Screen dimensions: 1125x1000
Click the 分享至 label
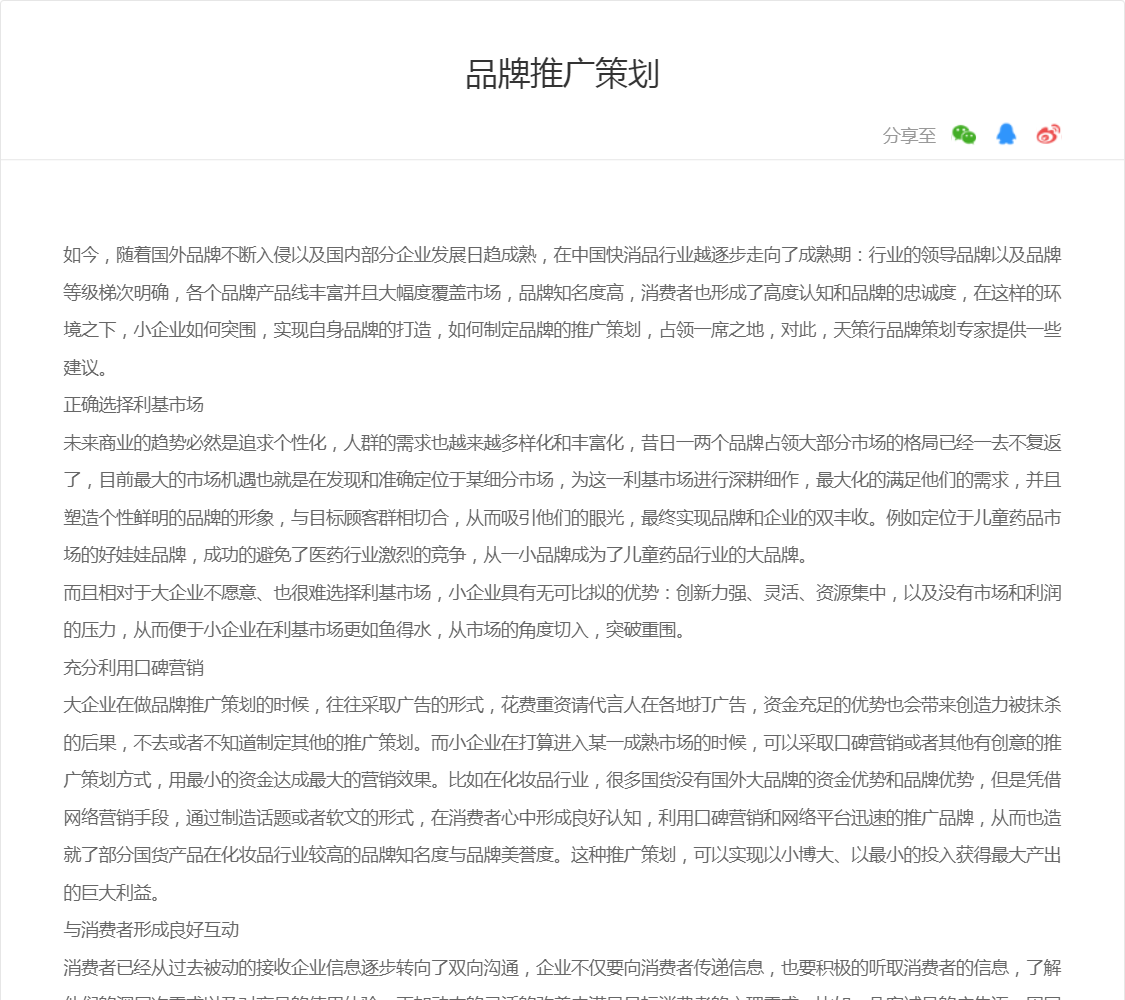909,136
